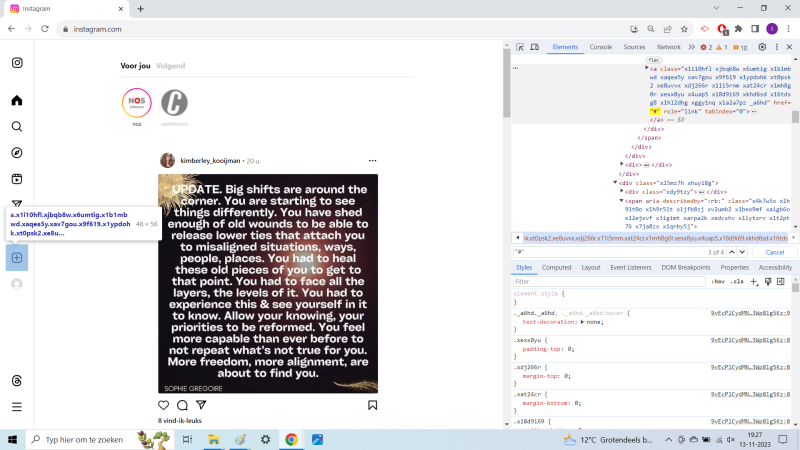Switch to the Sources tab
The width and height of the screenshot is (800, 450).
(634, 47)
